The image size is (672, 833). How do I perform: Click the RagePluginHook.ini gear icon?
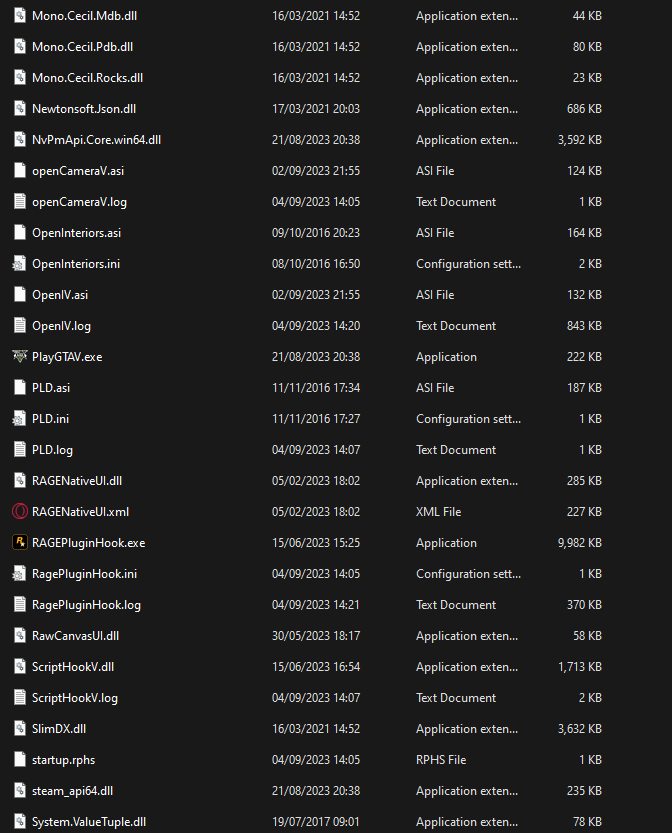tap(20, 573)
